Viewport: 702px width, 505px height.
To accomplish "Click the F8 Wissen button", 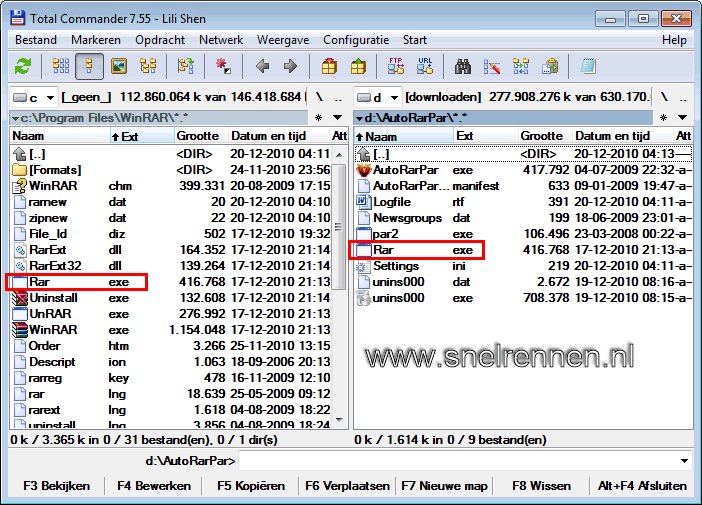I will 541,486.
